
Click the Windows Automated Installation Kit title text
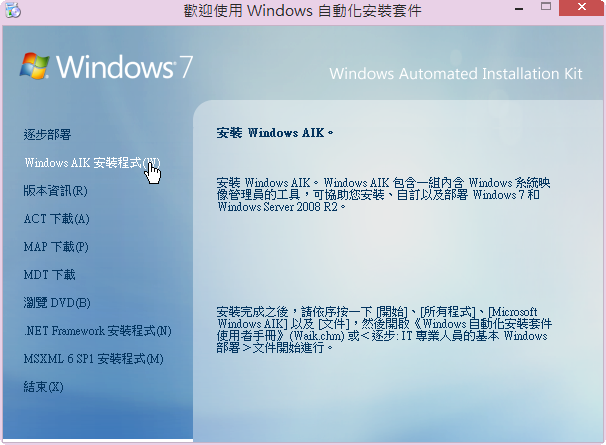(456, 73)
